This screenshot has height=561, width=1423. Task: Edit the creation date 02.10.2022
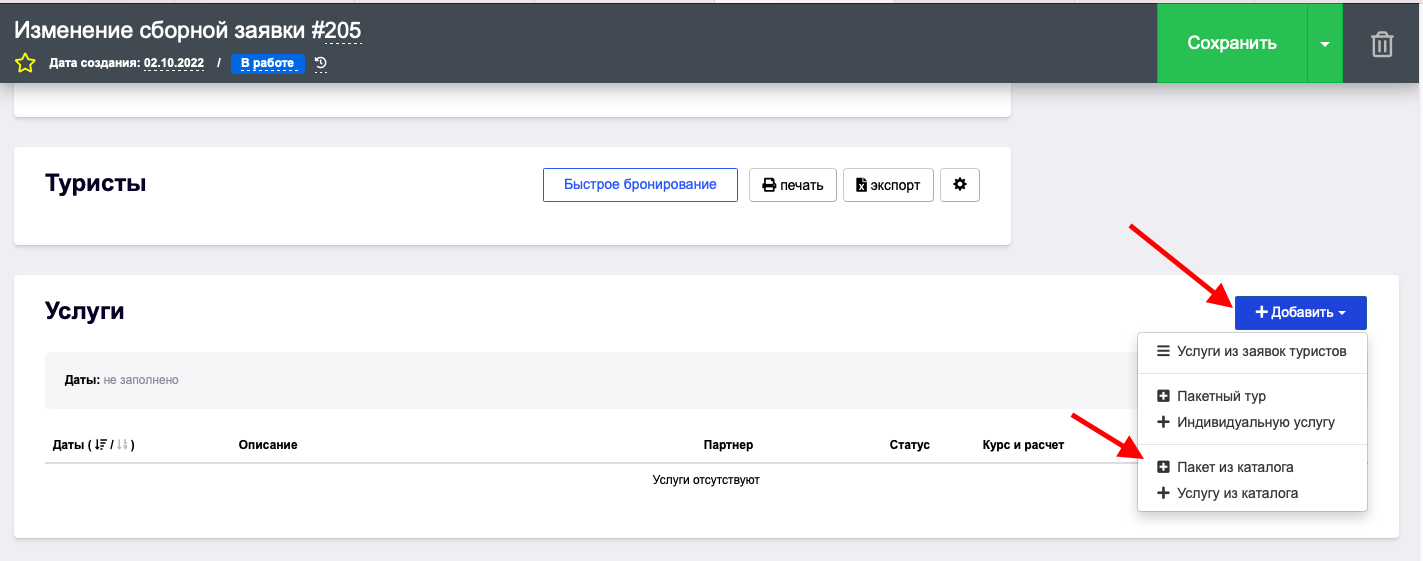[174, 63]
